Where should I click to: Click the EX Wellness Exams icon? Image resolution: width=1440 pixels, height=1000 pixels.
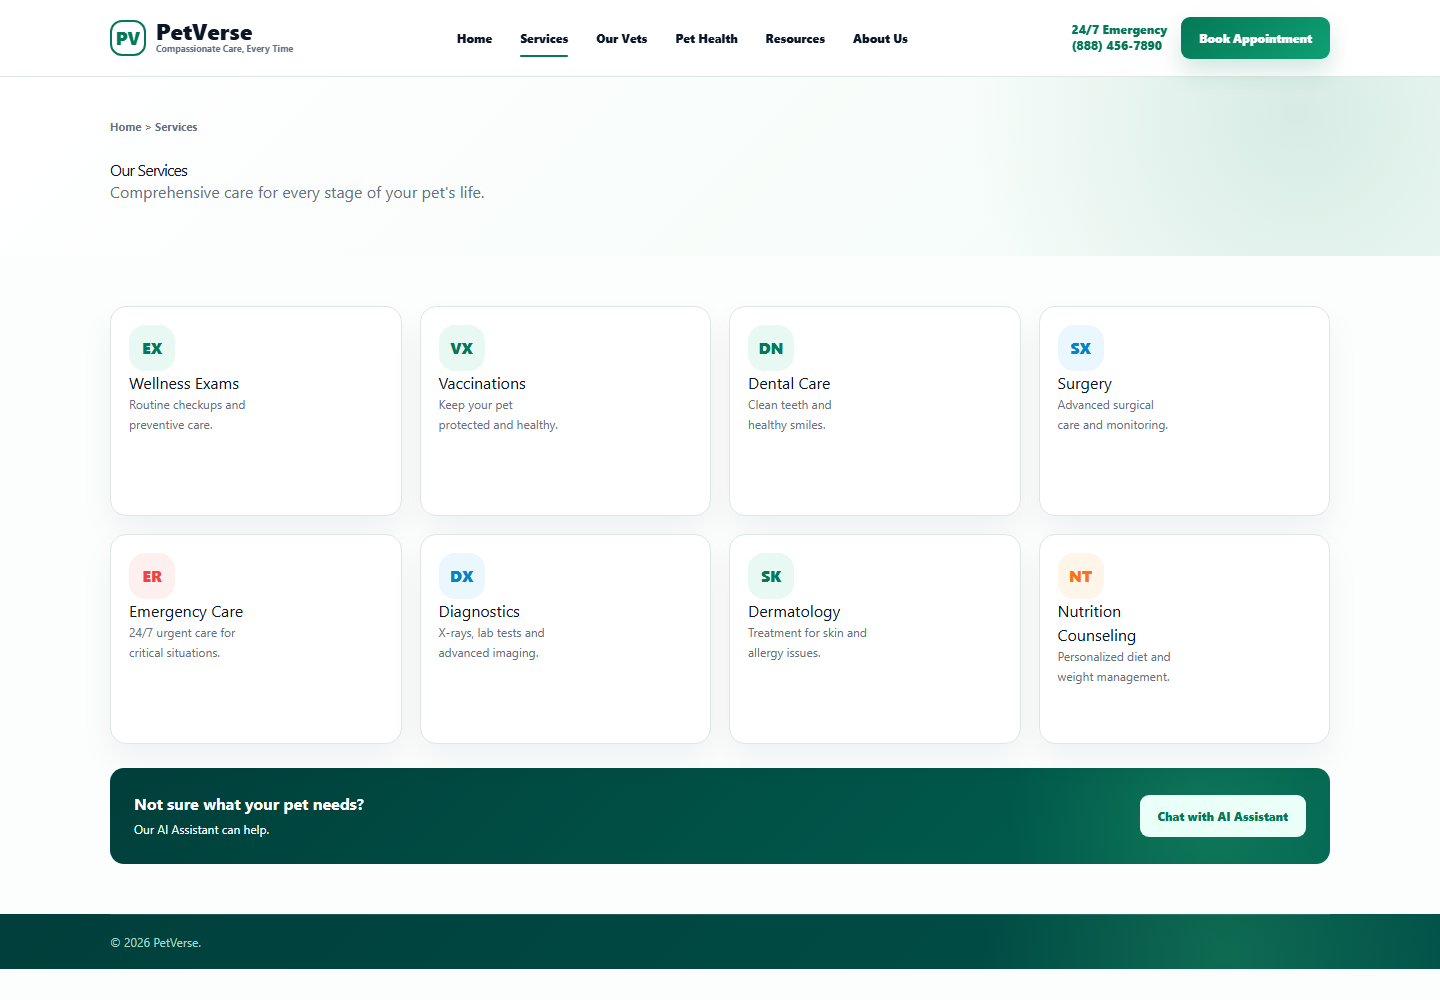tap(152, 348)
